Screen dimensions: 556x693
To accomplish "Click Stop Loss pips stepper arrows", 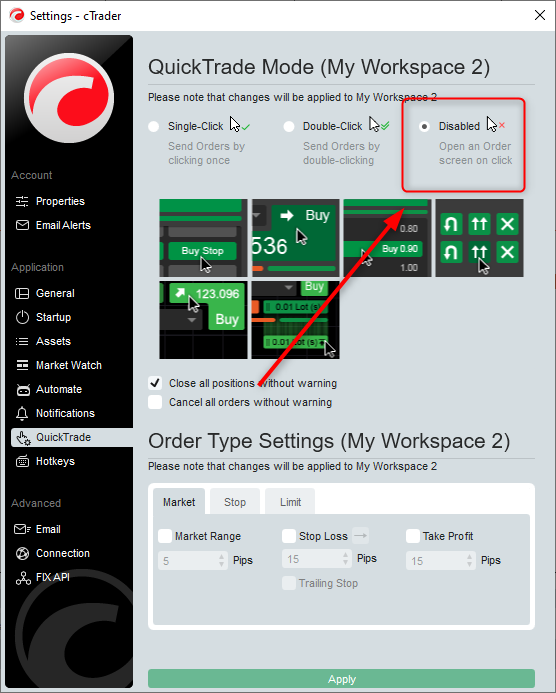I will pos(346,559).
